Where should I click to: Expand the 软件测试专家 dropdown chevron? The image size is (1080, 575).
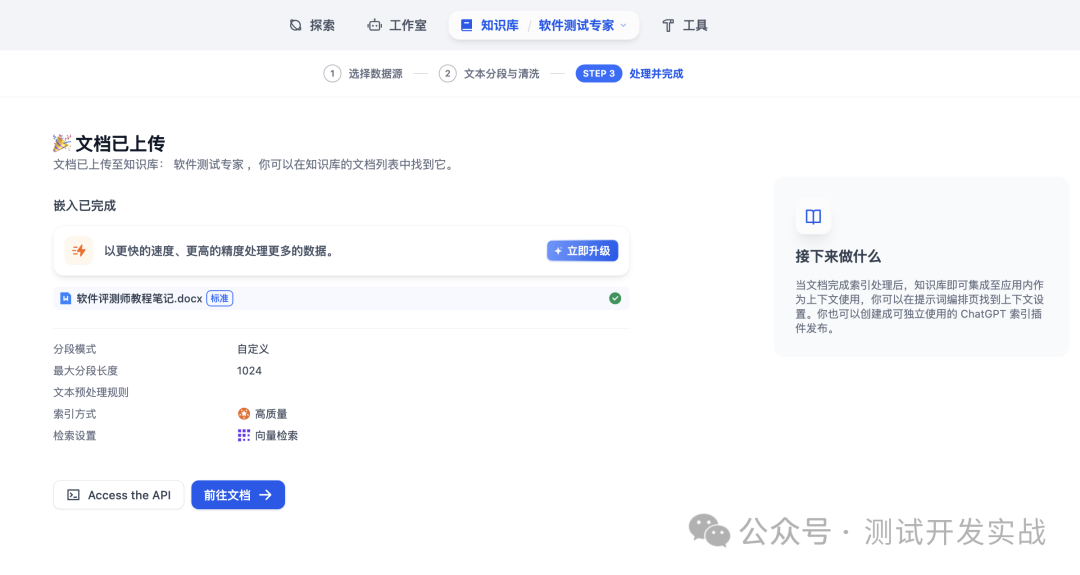point(623,25)
